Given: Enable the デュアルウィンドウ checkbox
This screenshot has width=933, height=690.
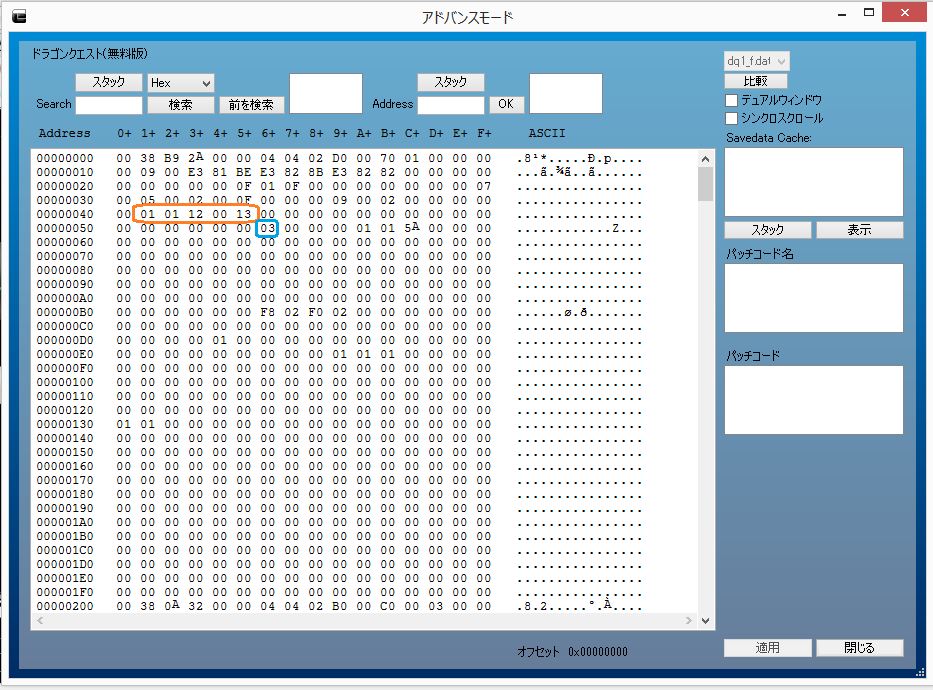Looking at the screenshot, I should tap(732, 100).
